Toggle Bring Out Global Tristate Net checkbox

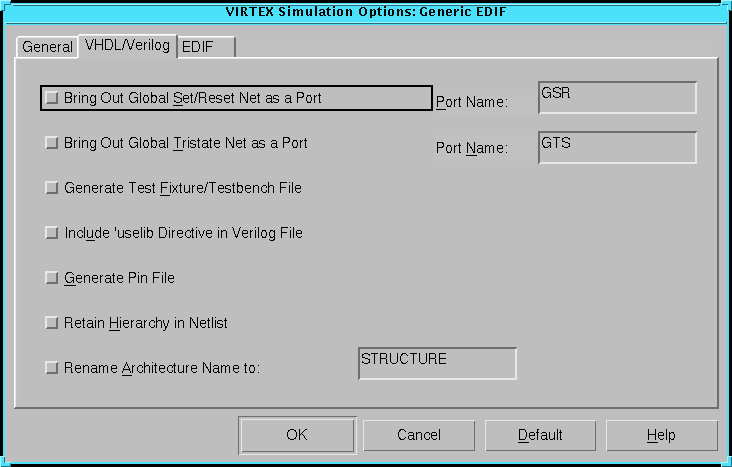52,143
